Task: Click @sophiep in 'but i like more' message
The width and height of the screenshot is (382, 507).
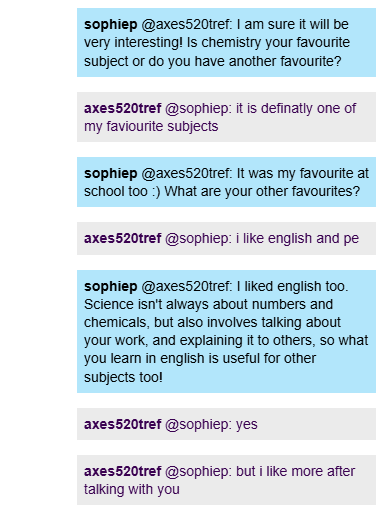Action: [x=198, y=471]
